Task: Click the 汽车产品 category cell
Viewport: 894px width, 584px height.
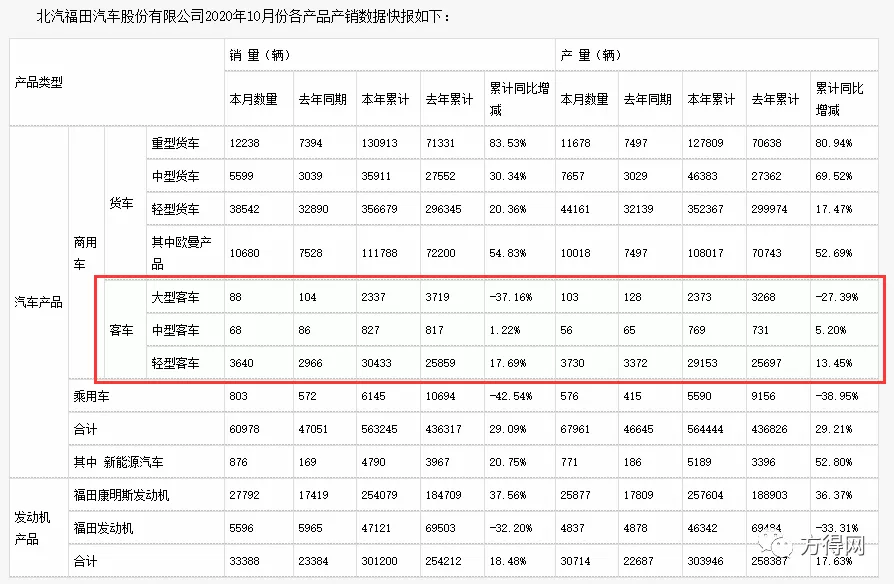Action: click(x=39, y=302)
